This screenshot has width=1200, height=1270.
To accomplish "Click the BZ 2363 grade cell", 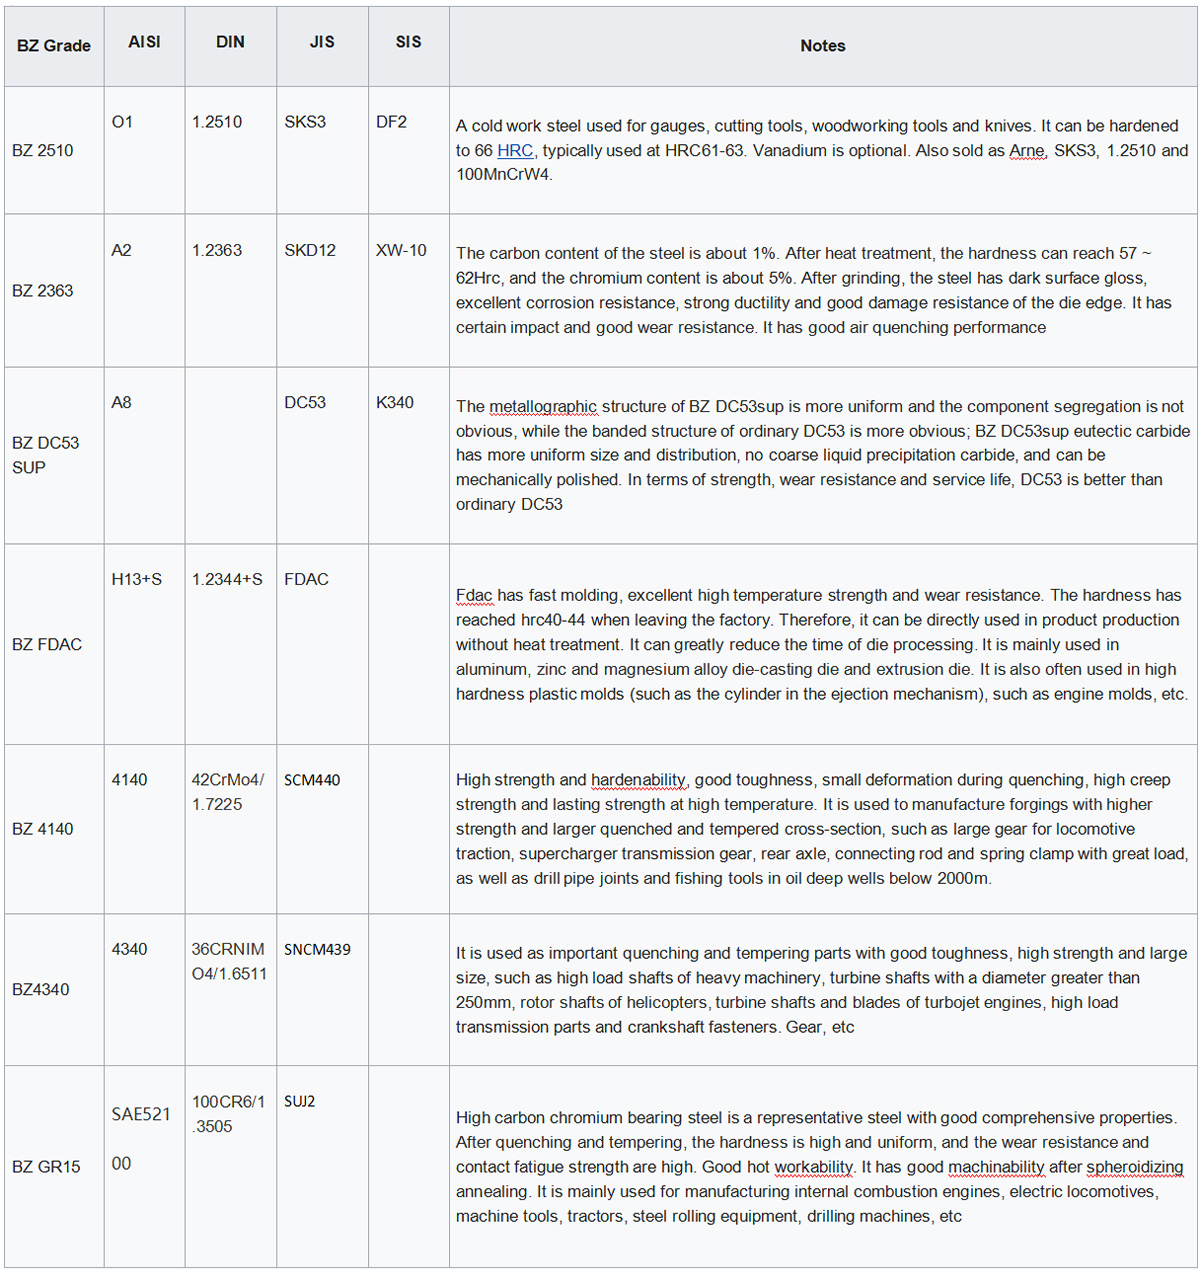I will (43, 291).
